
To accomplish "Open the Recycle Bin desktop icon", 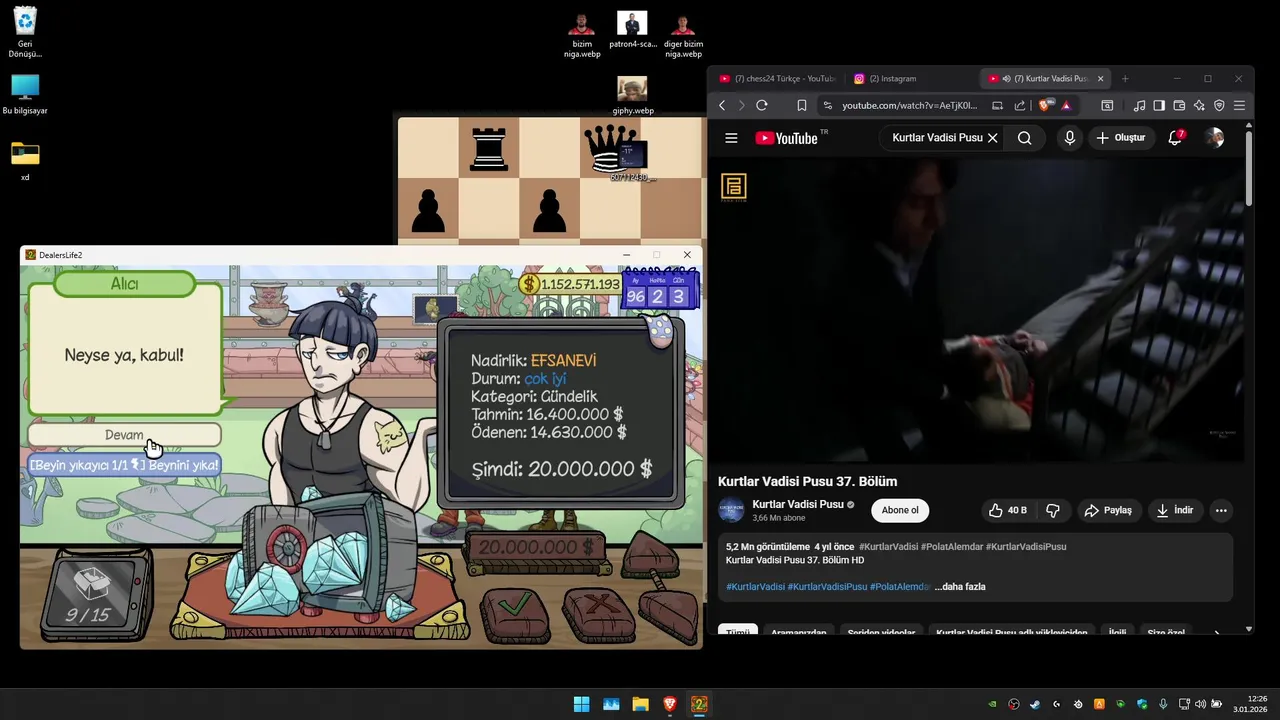I will coord(25,32).
